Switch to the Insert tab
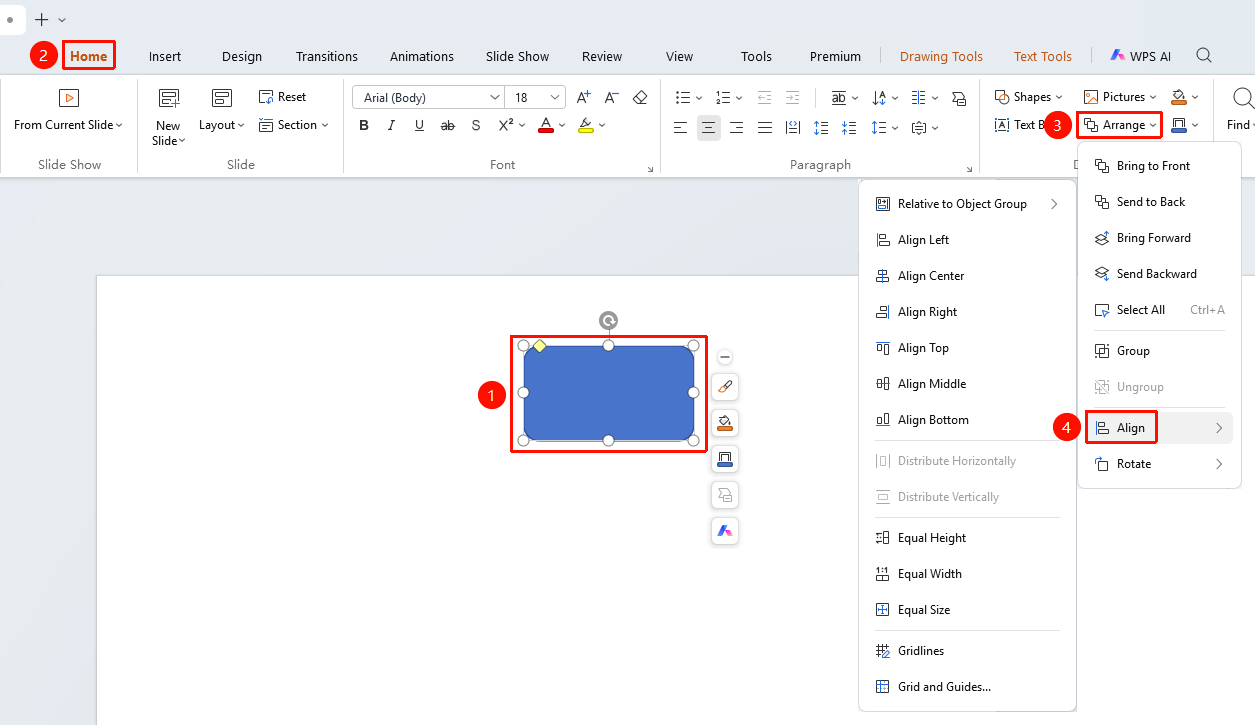 click(165, 56)
